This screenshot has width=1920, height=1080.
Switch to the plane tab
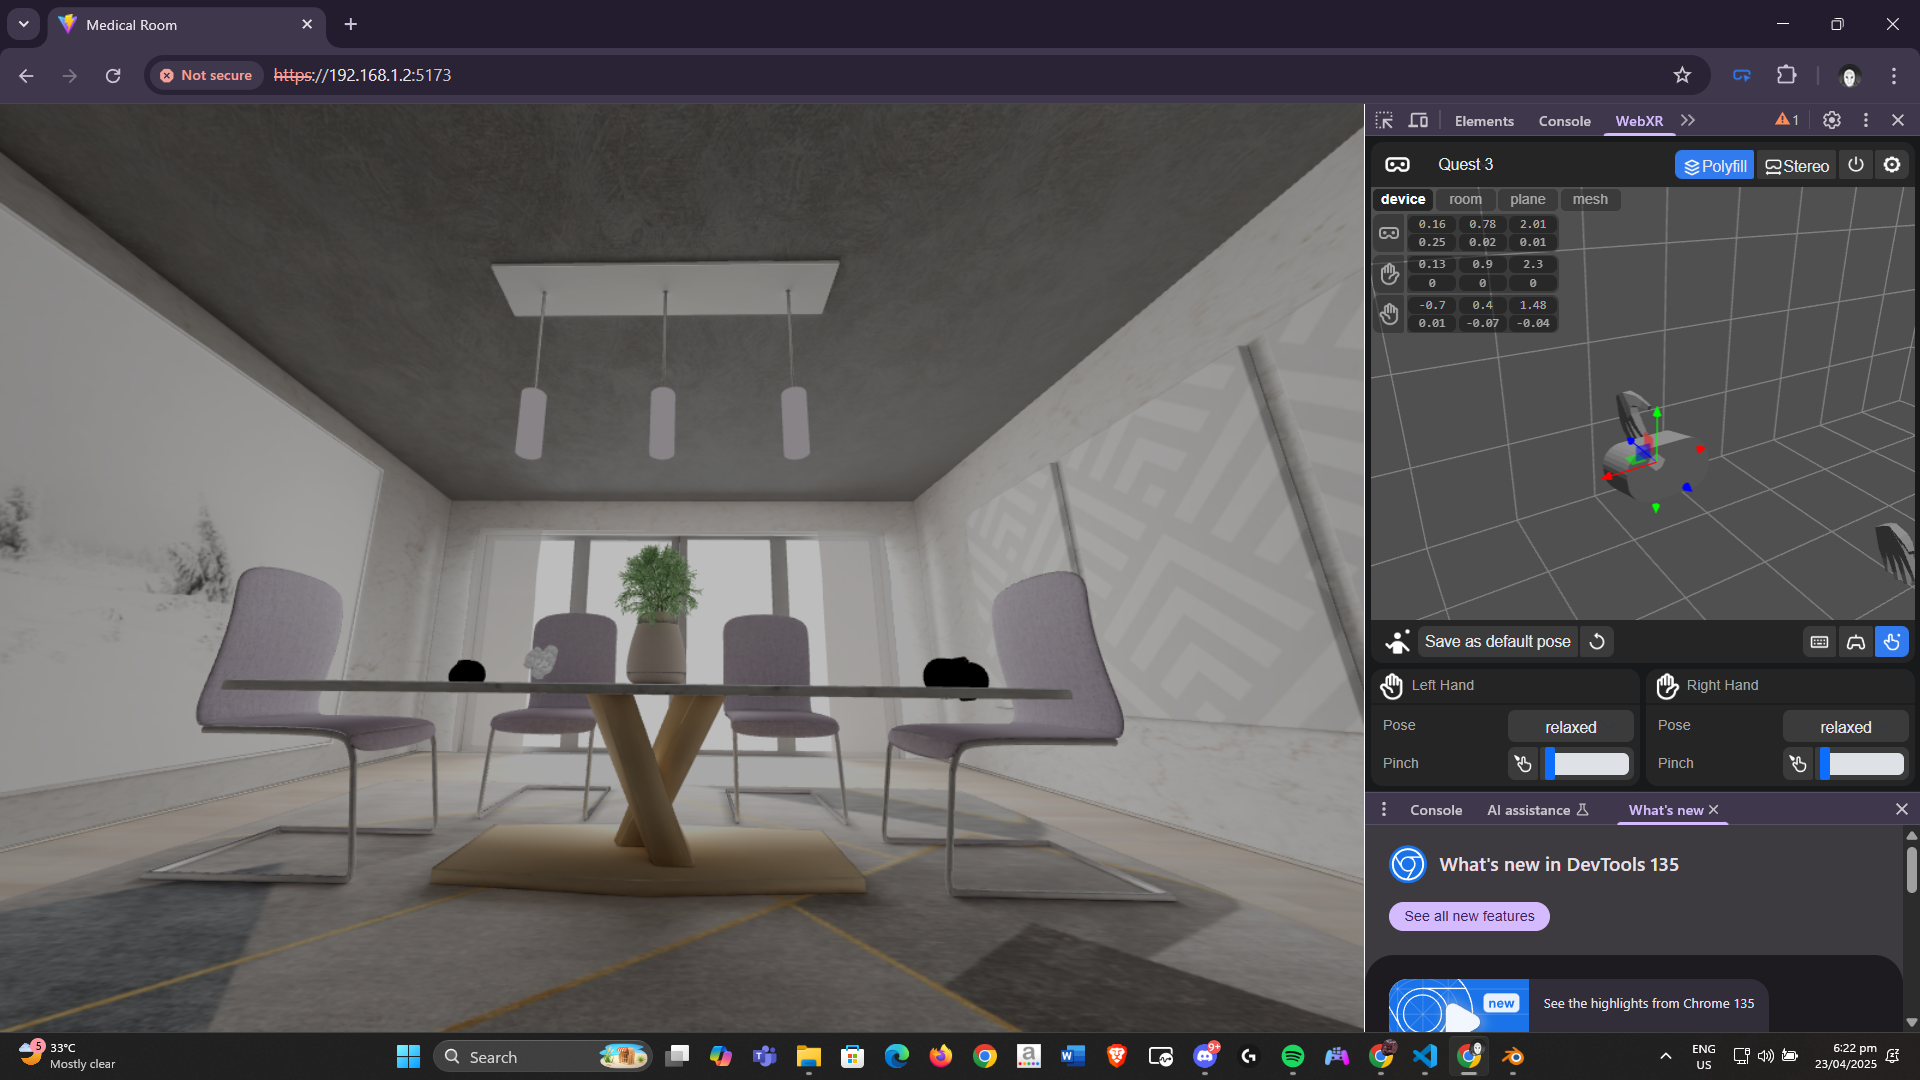(1528, 199)
